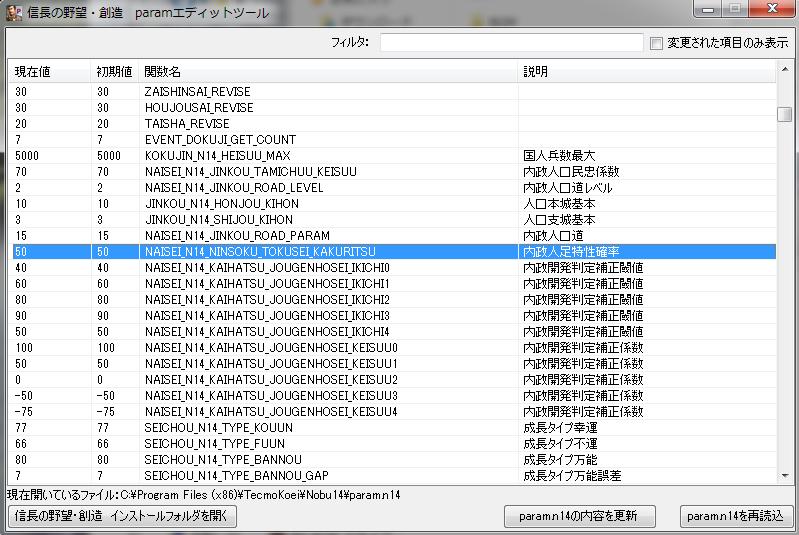Click in the フィルタ filter text field

[511, 42]
